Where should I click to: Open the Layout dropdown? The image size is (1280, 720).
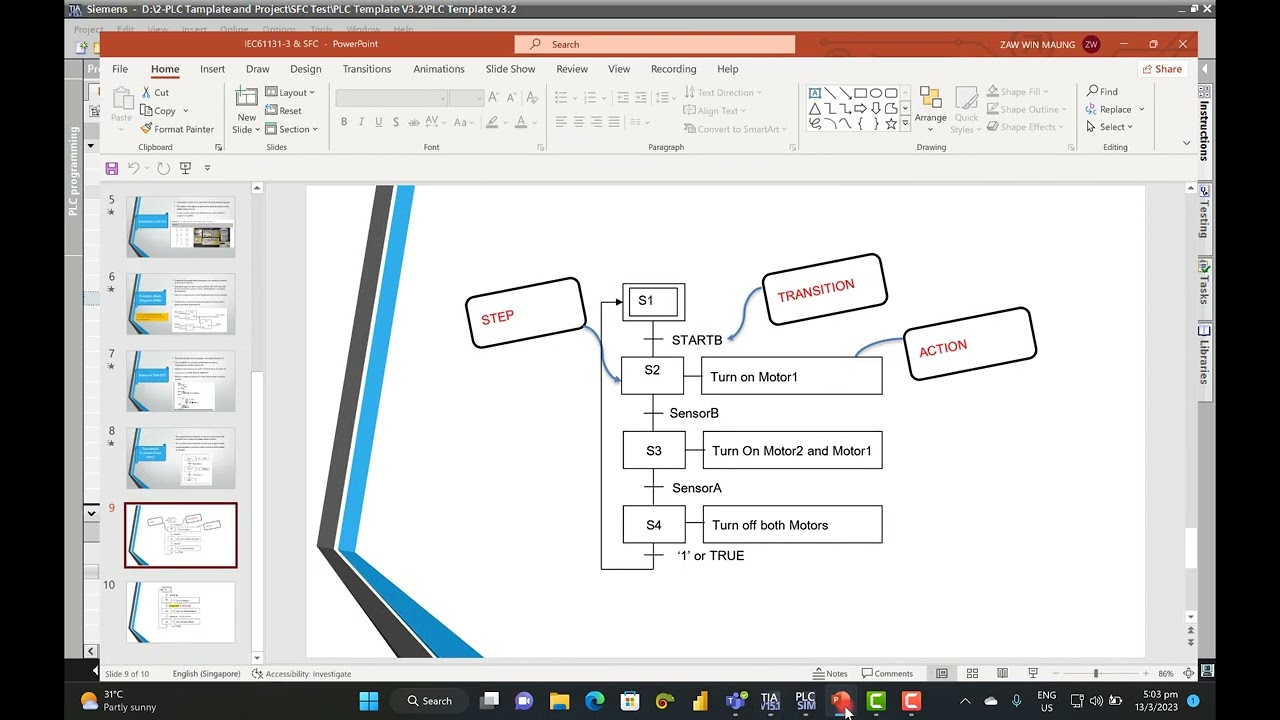coord(290,92)
